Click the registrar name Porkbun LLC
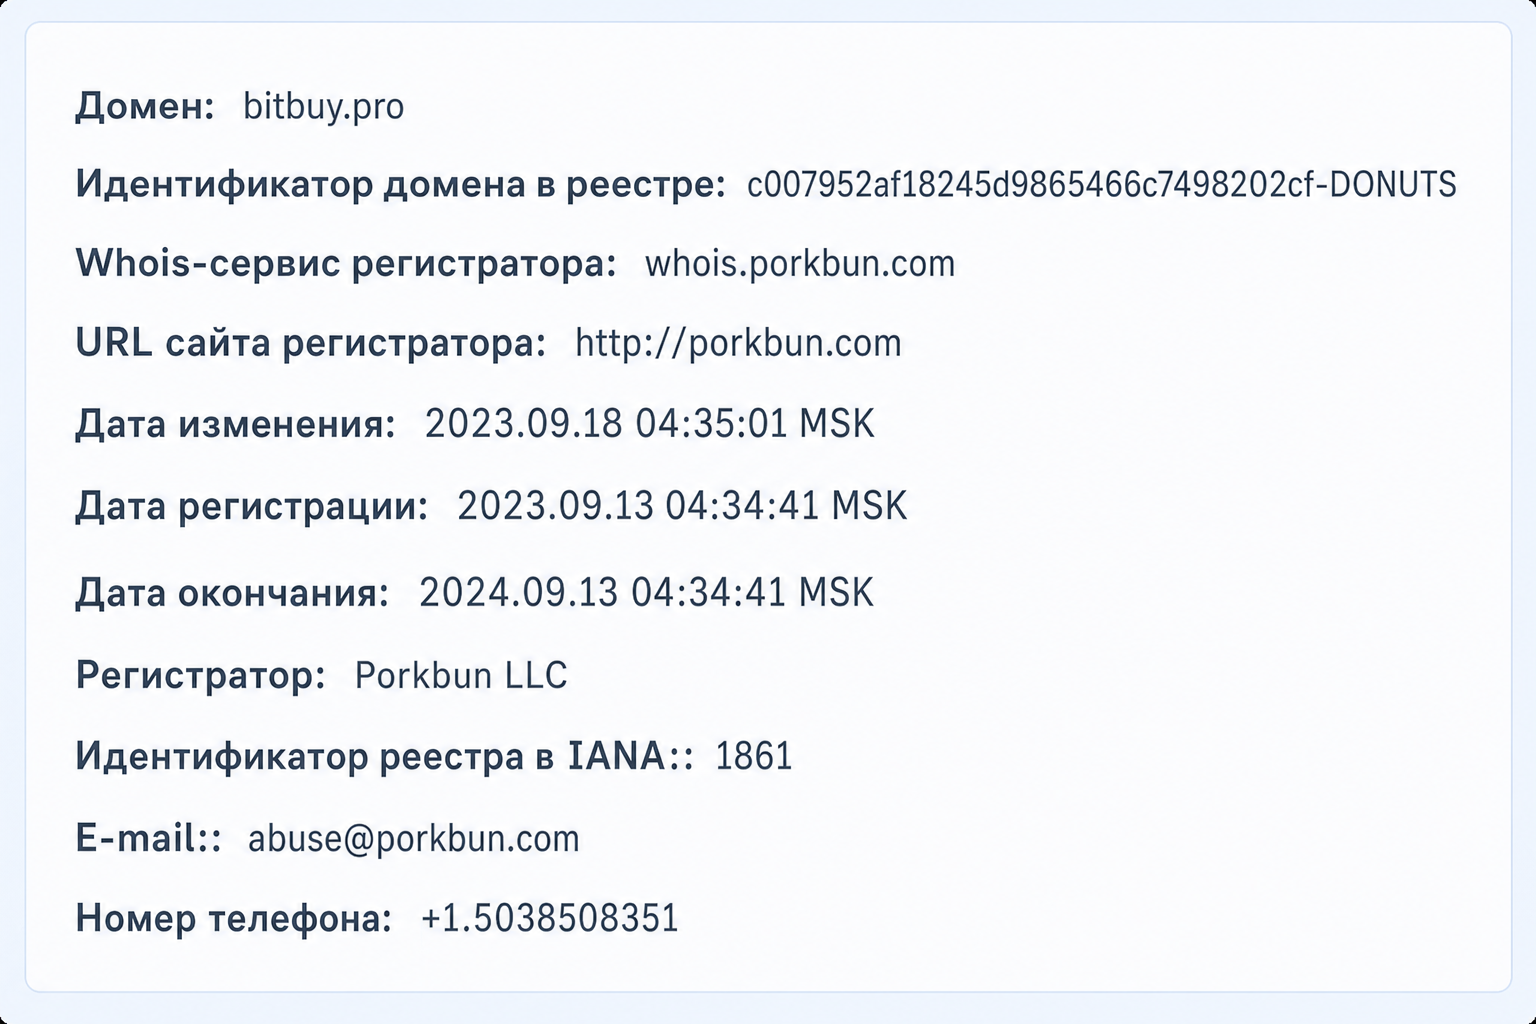 pyautogui.click(x=461, y=675)
